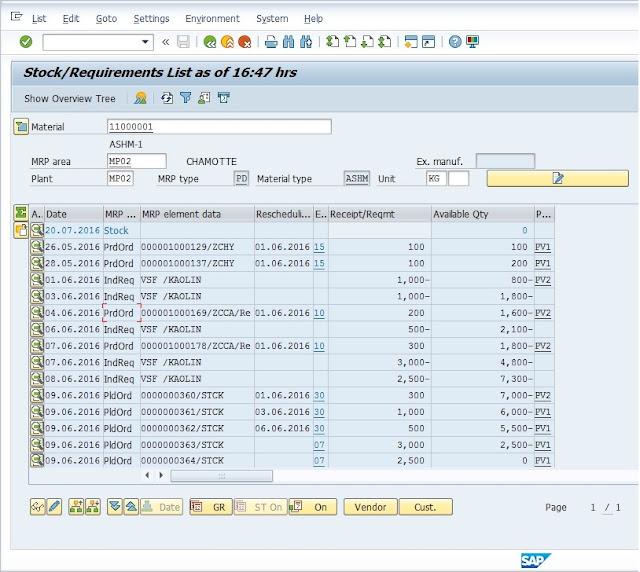
Task: Click the Date button
Action: point(162,507)
